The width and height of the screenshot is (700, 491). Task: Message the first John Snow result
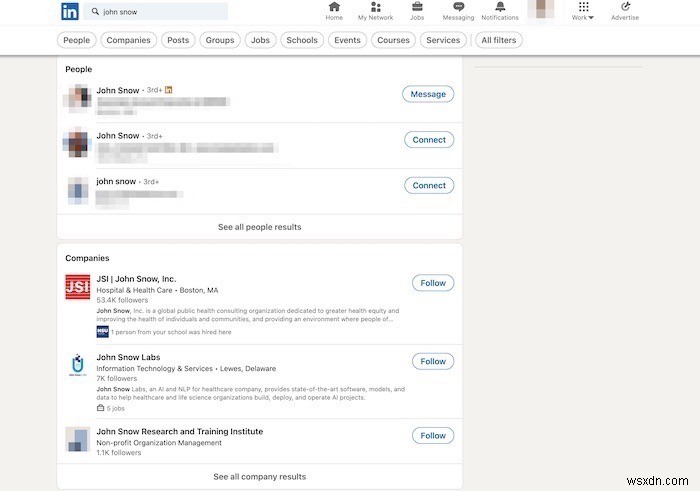(428, 94)
